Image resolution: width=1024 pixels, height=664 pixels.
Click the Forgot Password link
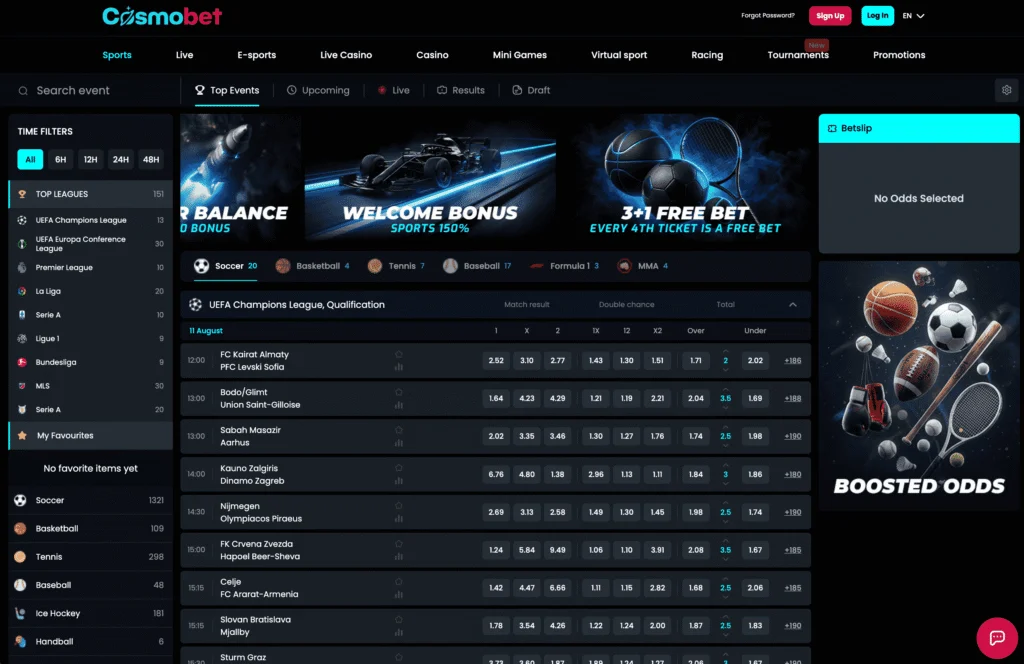pos(767,16)
